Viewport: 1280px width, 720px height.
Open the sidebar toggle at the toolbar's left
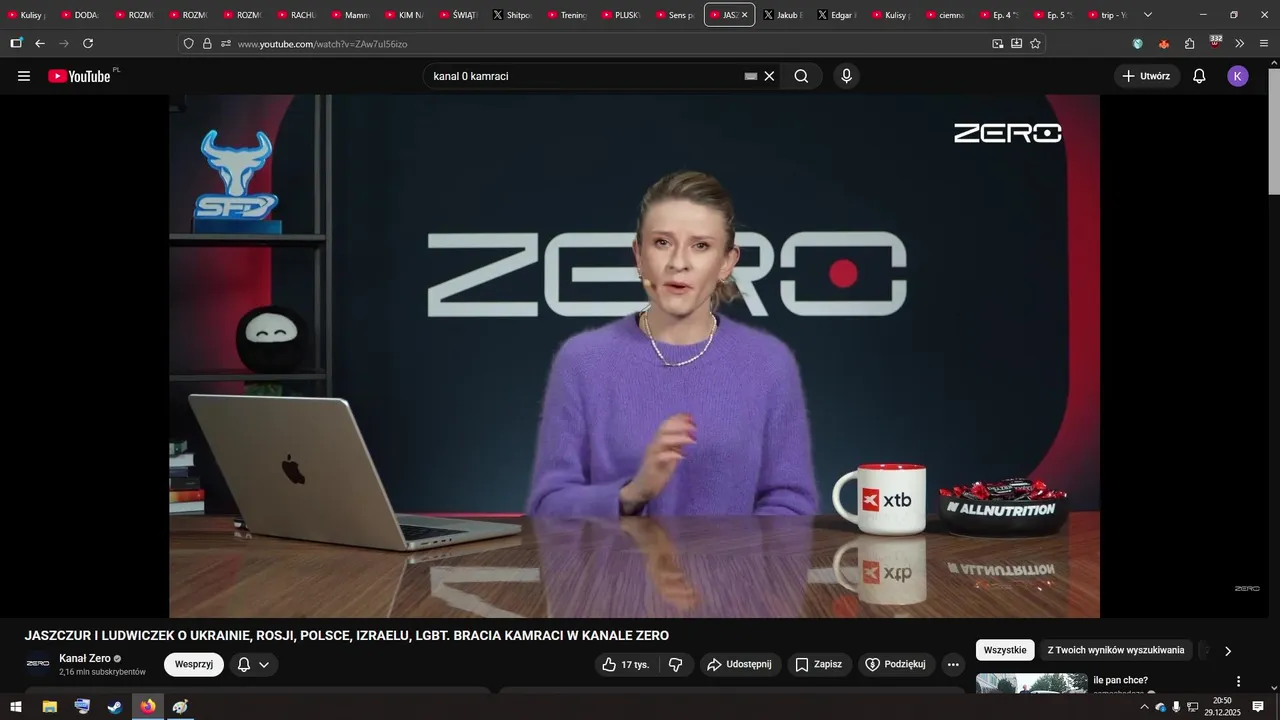click(16, 43)
